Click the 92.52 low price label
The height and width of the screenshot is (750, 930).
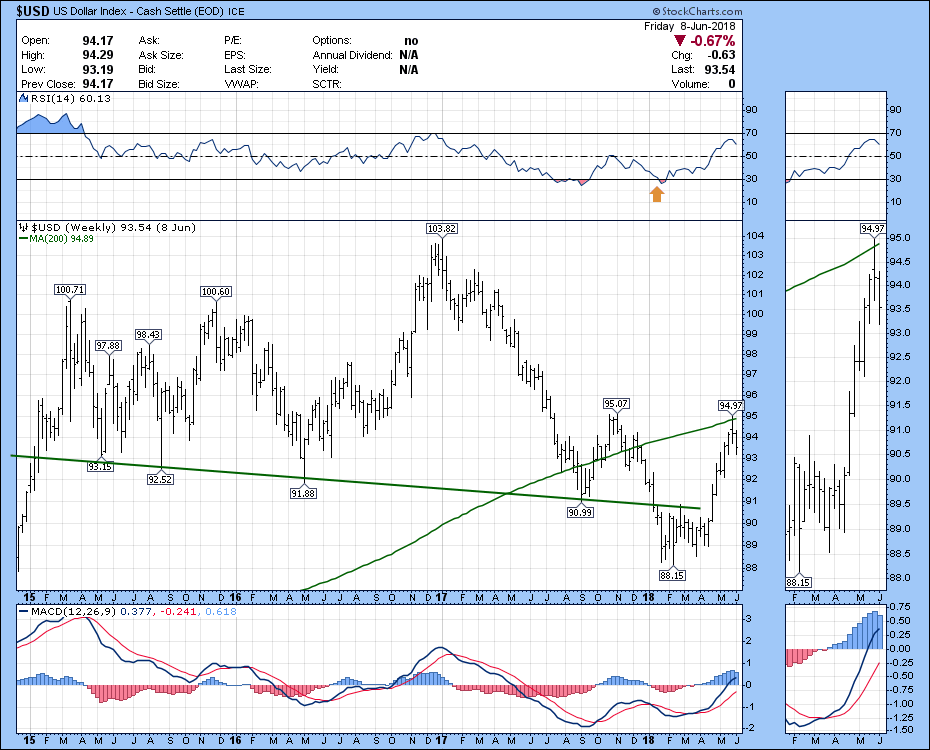click(161, 479)
